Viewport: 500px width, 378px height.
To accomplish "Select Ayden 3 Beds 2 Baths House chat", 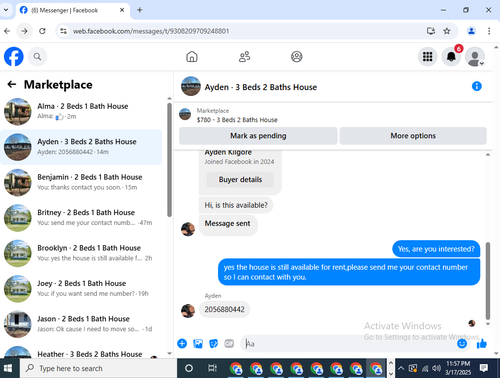I will [x=81, y=147].
